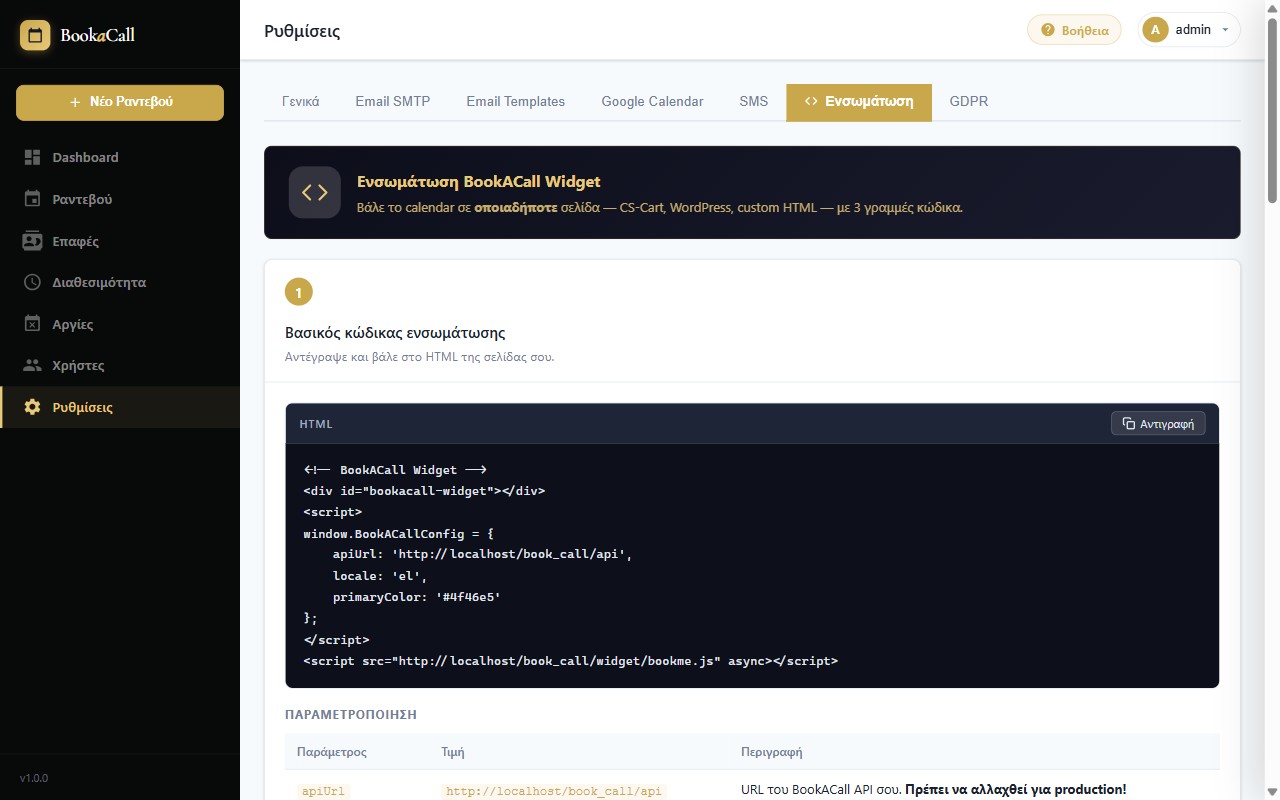This screenshot has width=1280, height=800.
Task: Click the Χρήστες people icon
Action: [32, 365]
